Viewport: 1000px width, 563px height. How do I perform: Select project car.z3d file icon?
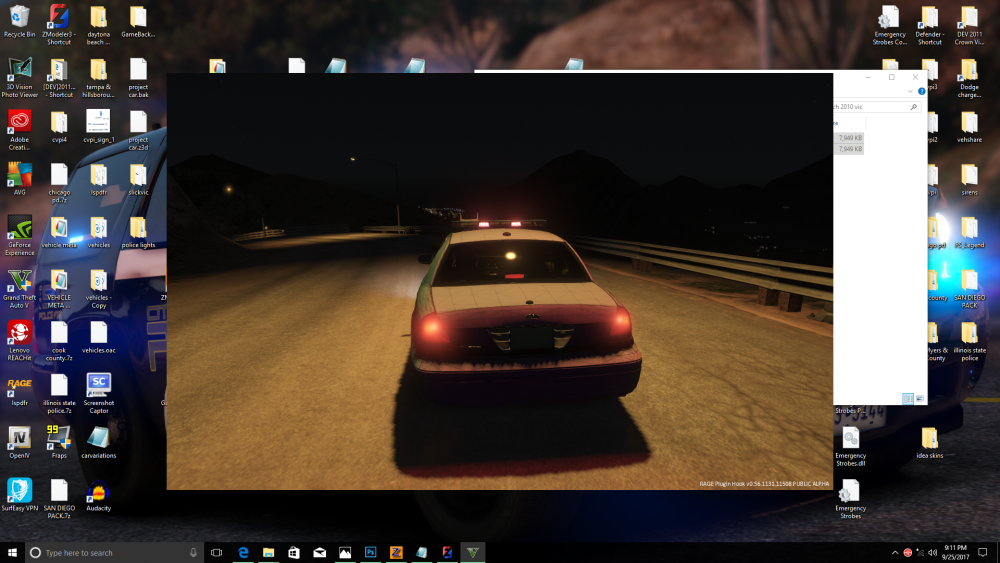pos(138,130)
